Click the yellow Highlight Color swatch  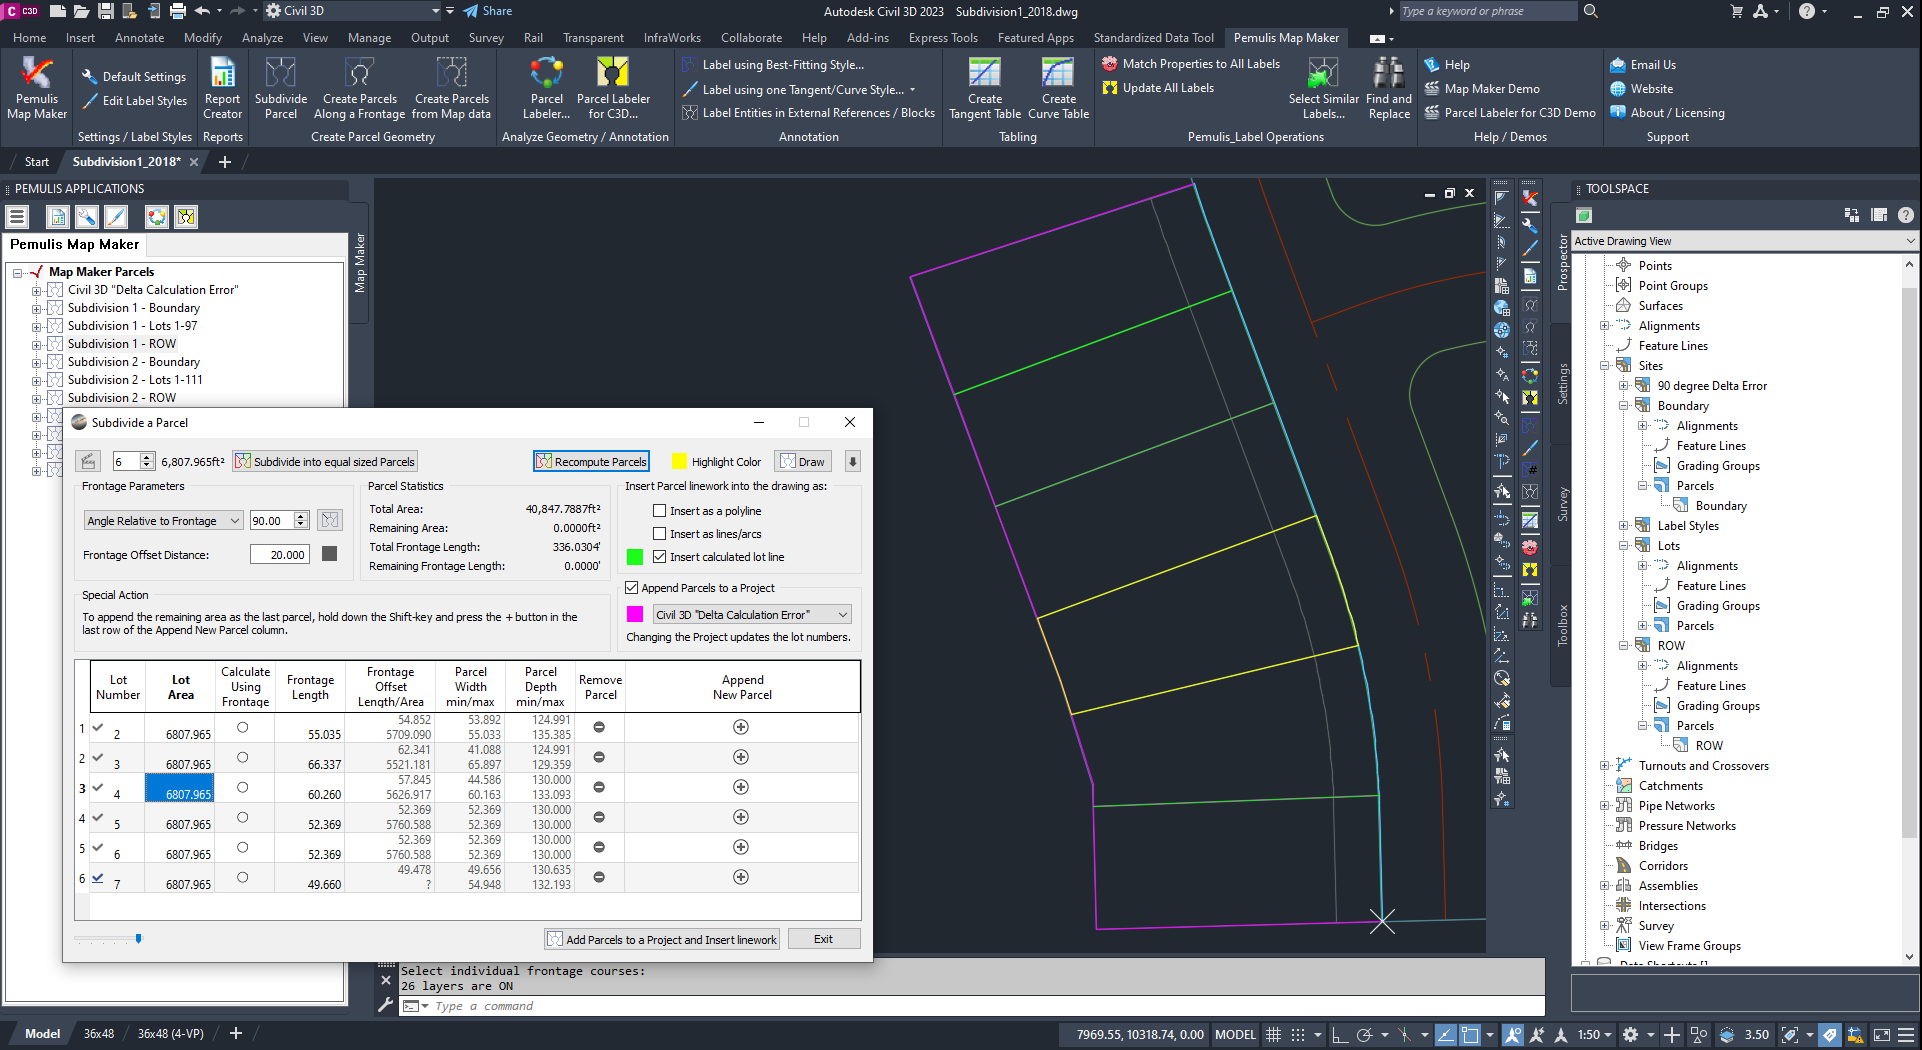click(679, 462)
